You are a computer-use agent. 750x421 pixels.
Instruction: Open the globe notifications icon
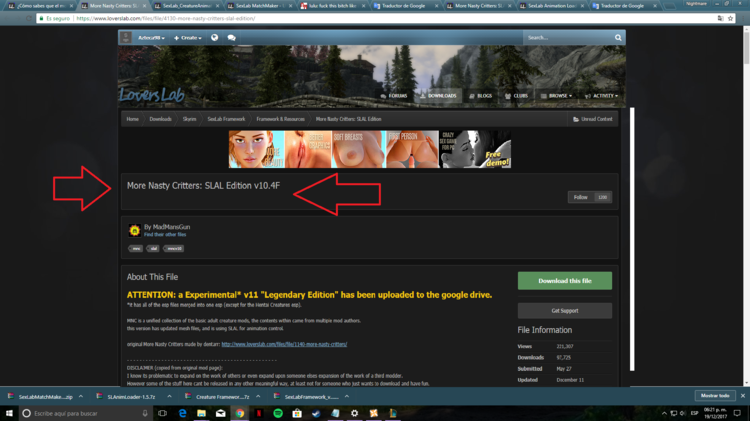click(x=214, y=37)
